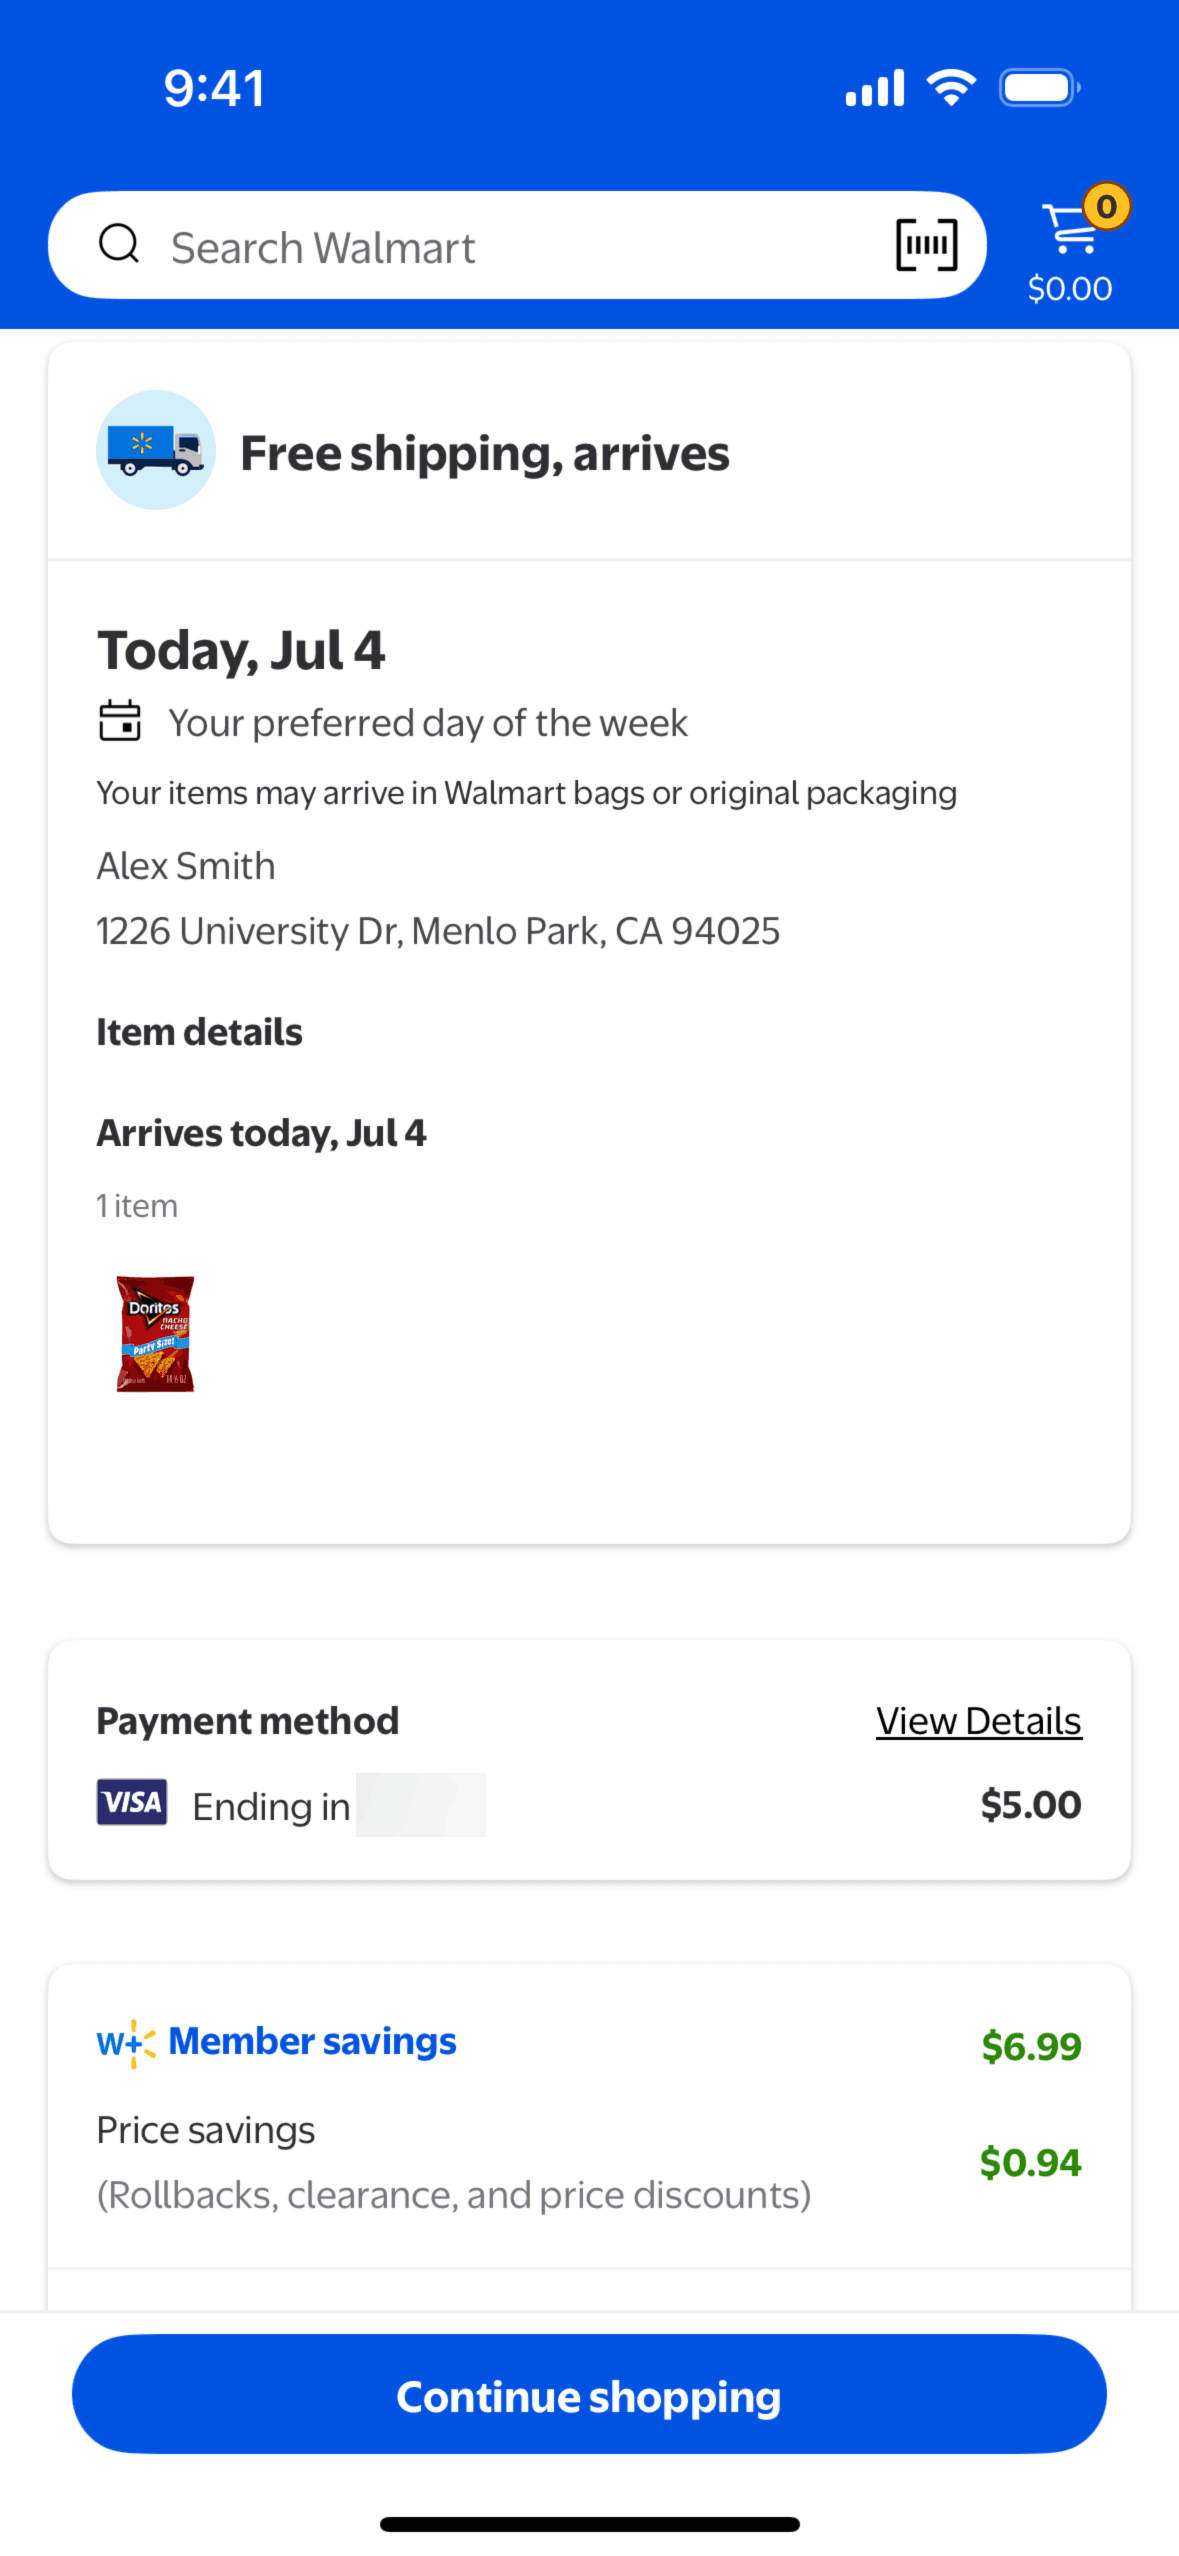Tap the Free shipping, arrives header

tap(485, 453)
